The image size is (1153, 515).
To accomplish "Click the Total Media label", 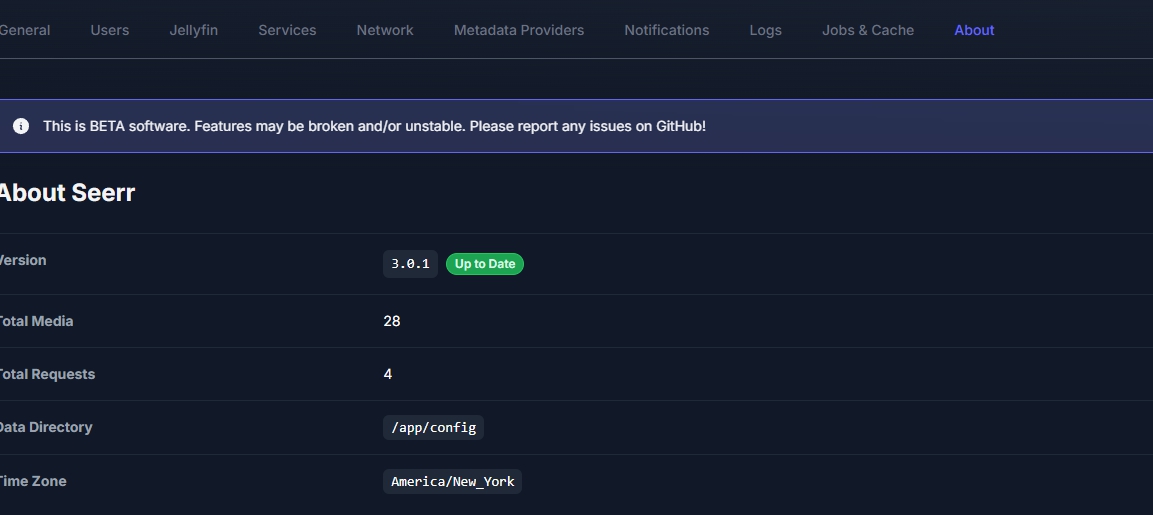I will pyautogui.click(x=36, y=322).
